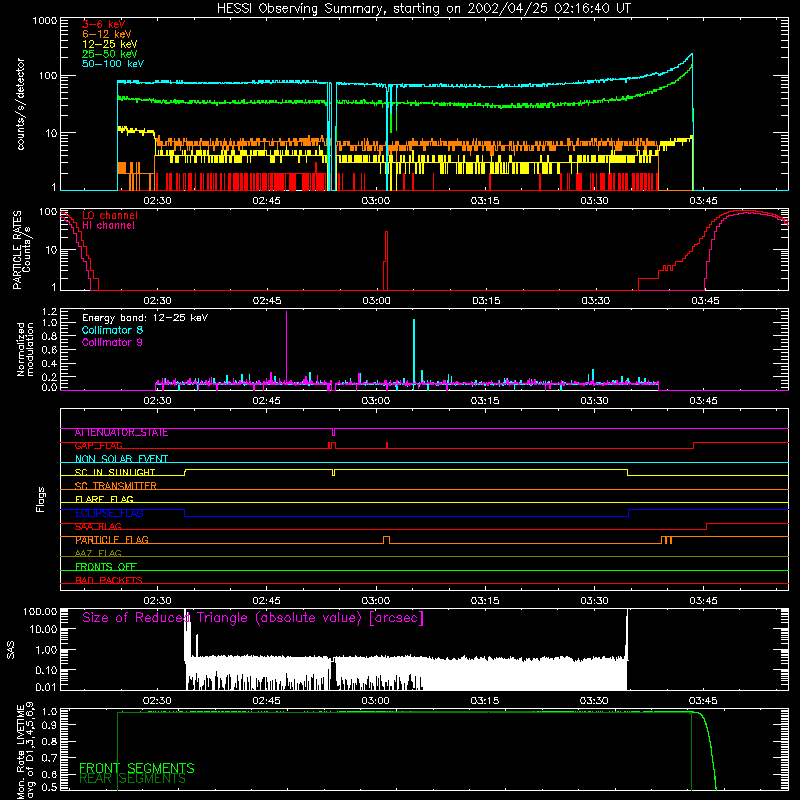Click the 'Flags' axis label
Viewport: 800px width, 800px height.
tap(41, 499)
